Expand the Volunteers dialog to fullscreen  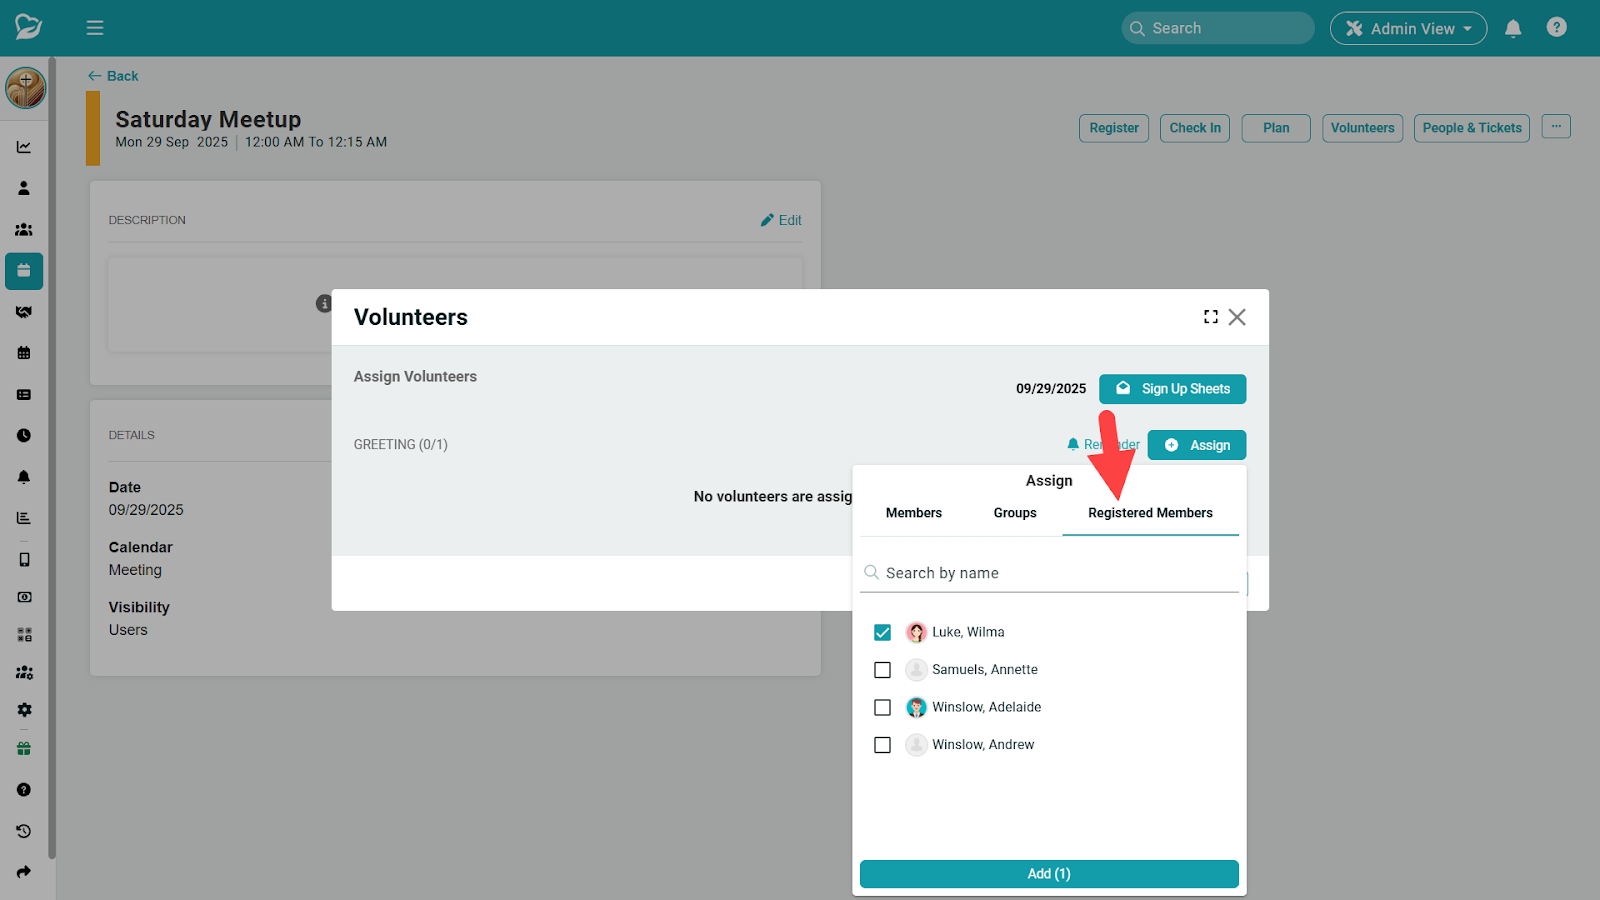(x=1211, y=317)
